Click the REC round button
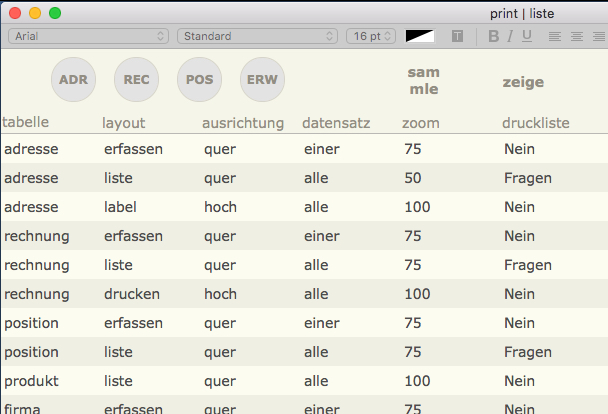The height and width of the screenshot is (414, 608). pyautogui.click(x=137, y=80)
